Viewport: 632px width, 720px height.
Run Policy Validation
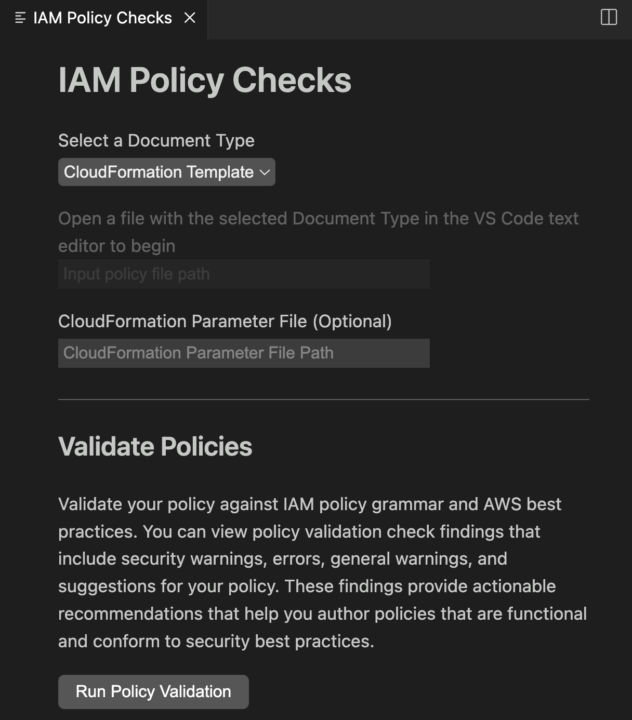coord(153,692)
